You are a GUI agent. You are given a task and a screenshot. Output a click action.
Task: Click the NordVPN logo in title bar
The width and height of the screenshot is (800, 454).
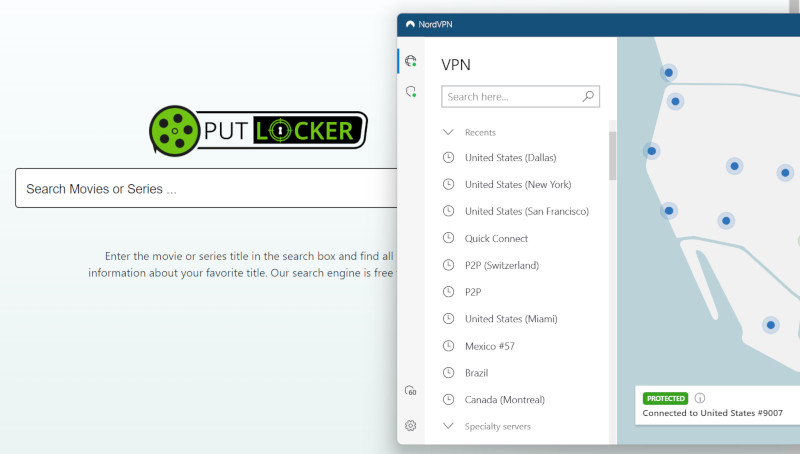click(x=410, y=24)
